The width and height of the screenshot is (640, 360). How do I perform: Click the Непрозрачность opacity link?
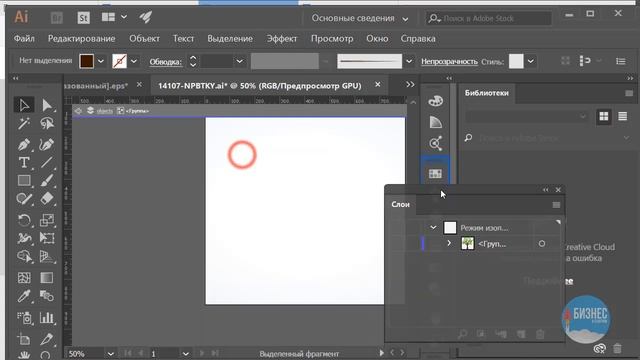(x=449, y=61)
